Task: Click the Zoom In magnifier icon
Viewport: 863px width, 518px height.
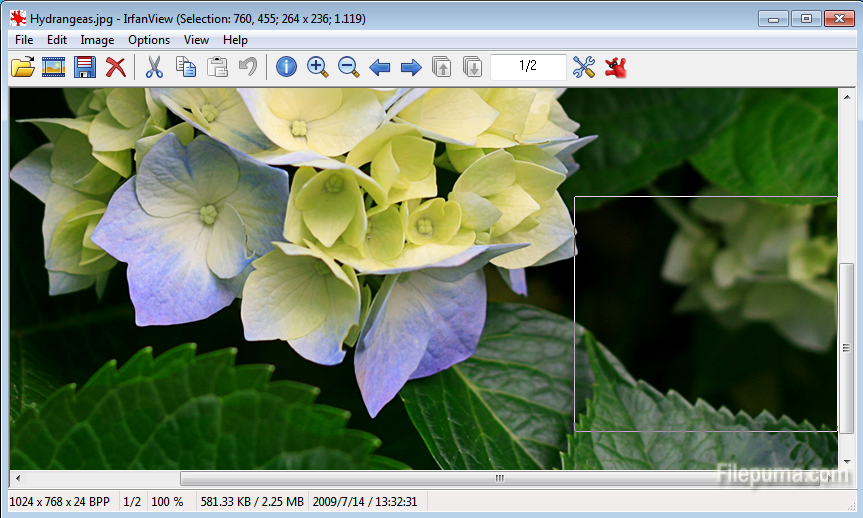Action: click(317, 67)
